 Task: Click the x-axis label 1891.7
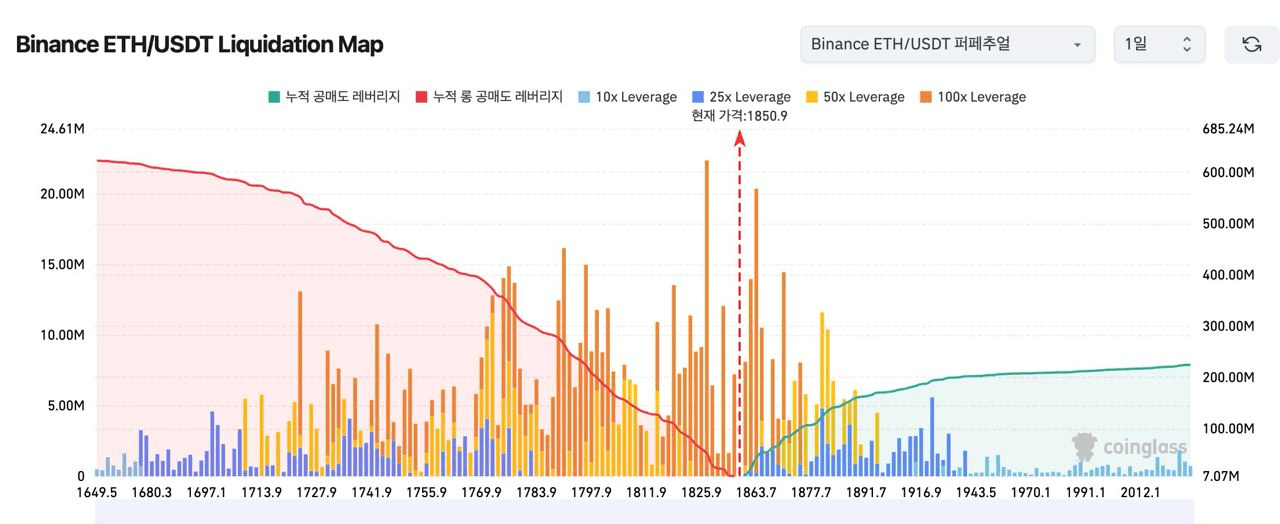(866, 491)
